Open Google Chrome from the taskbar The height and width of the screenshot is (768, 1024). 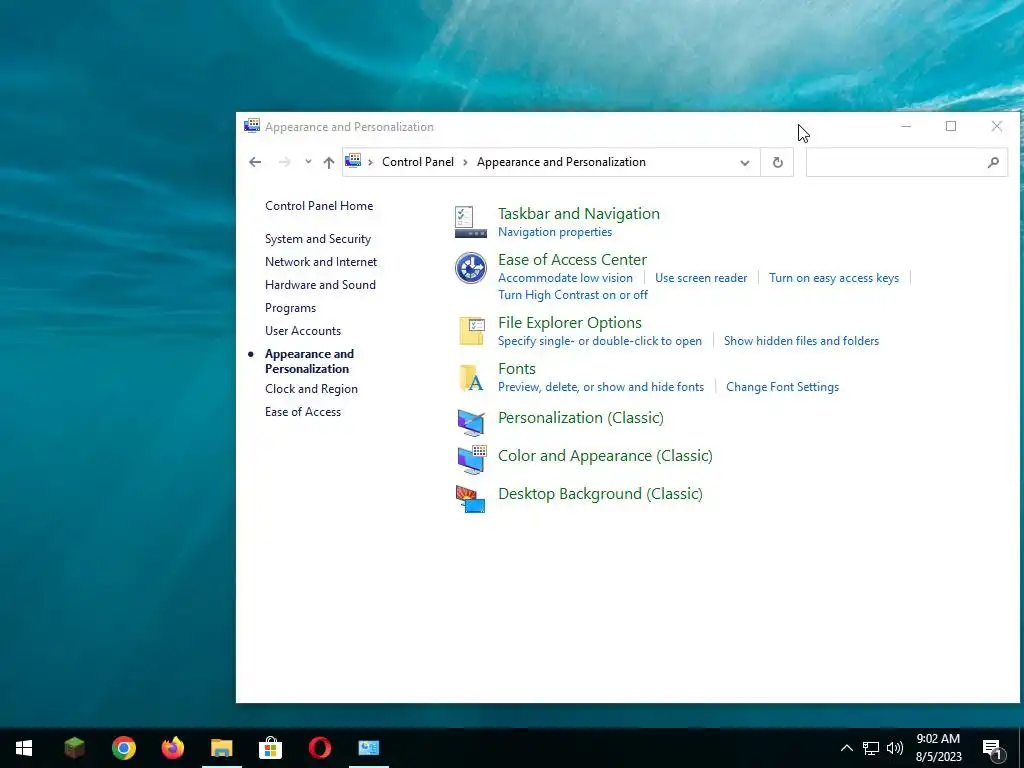123,748
